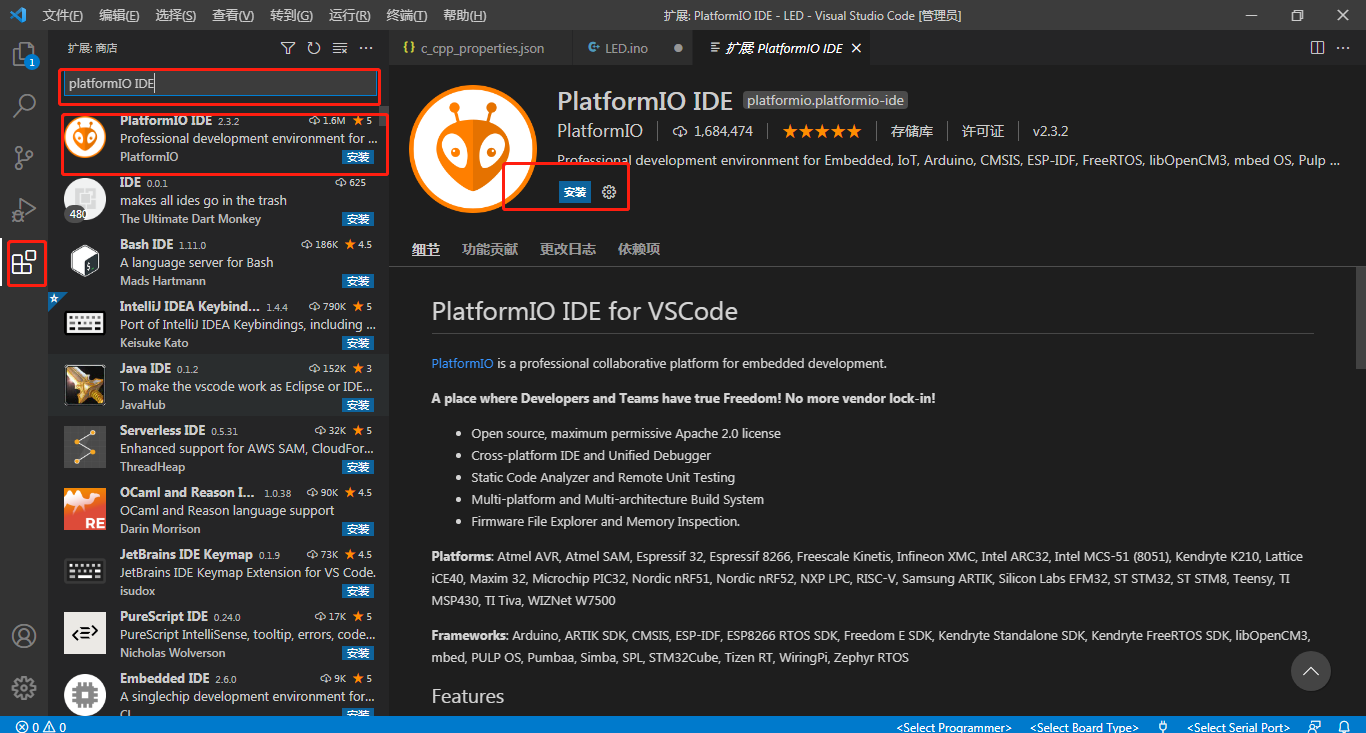The image size is (1366, 733).
Task: Open the 文件(F) menu
Action: coord(63,16)
